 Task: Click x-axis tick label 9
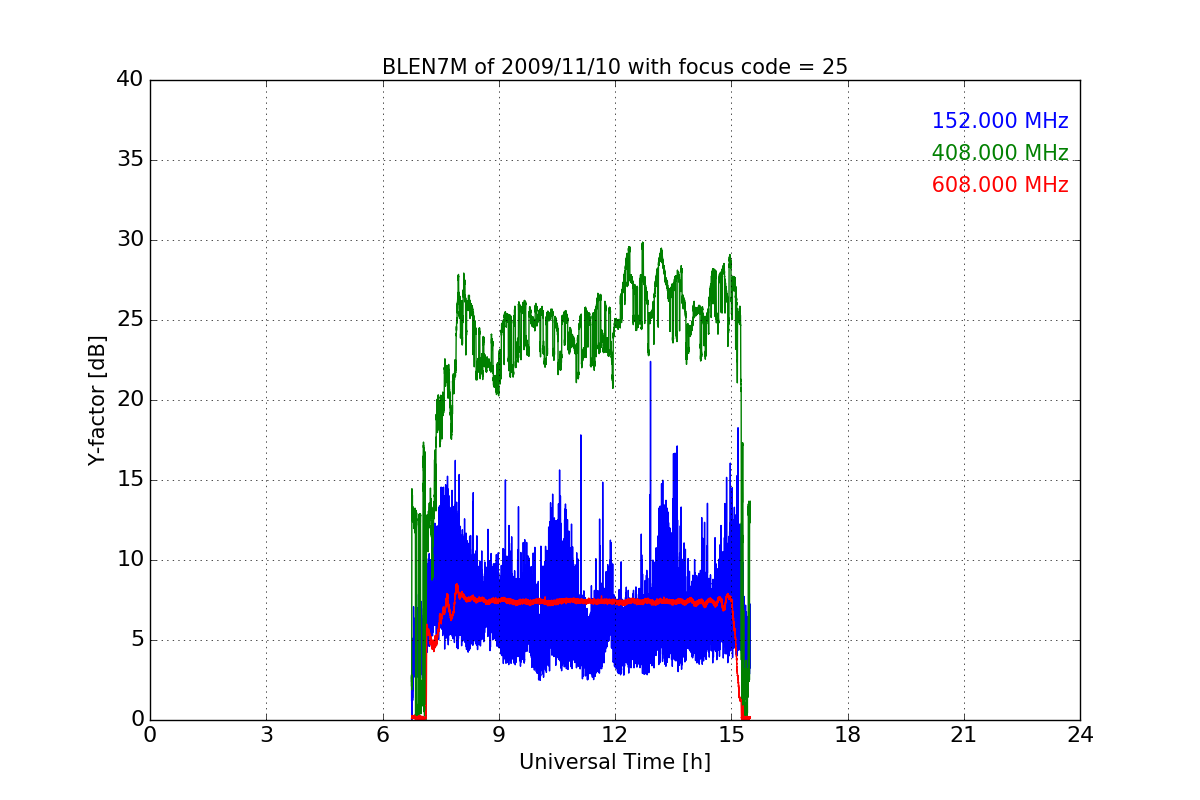499,734
